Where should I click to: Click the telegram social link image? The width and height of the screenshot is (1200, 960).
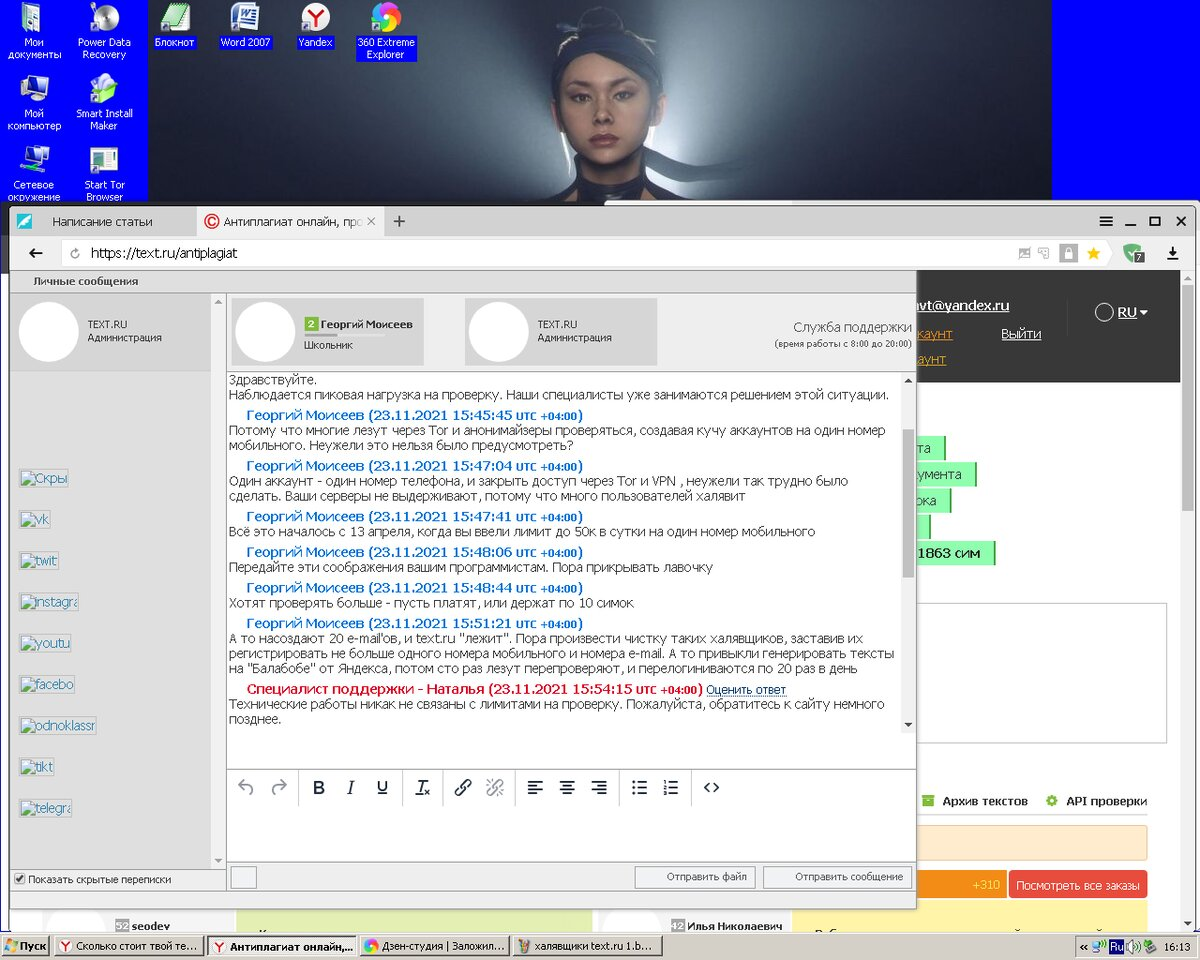pos(46,808)
